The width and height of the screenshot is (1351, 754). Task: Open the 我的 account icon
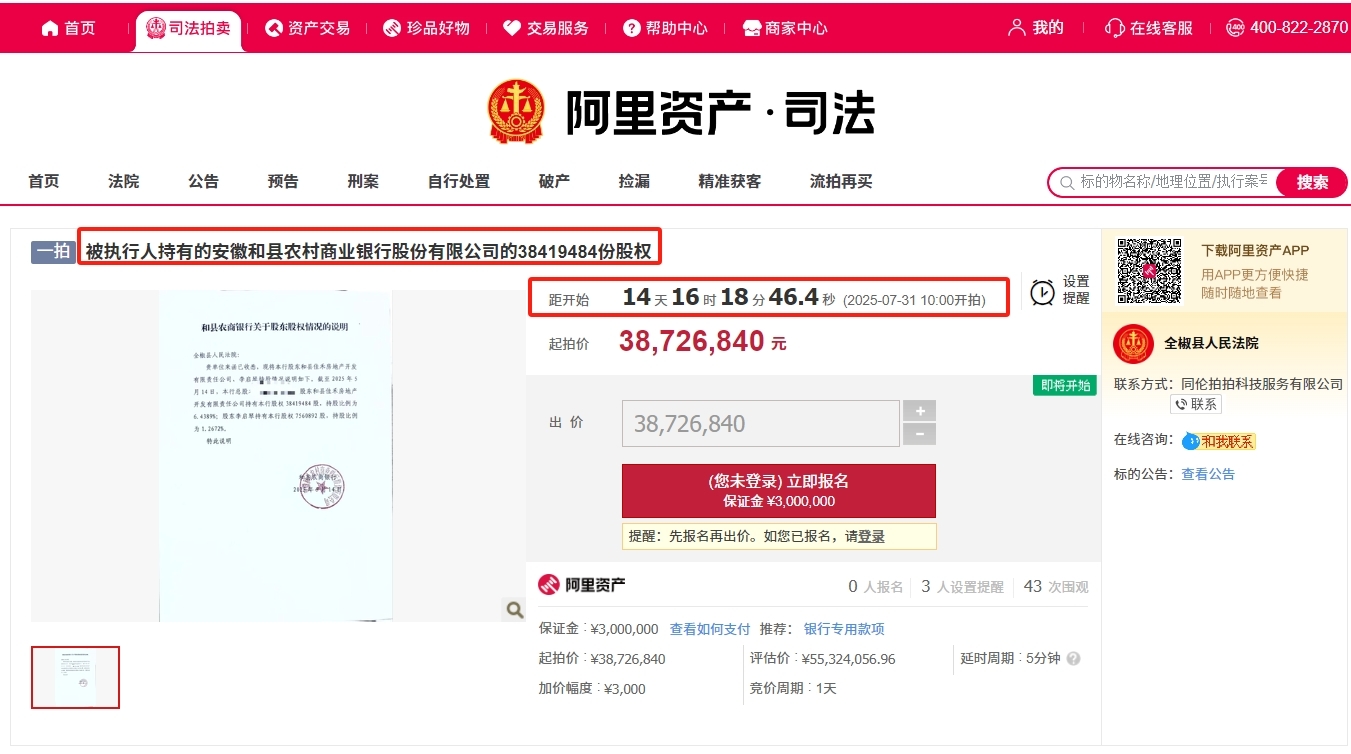click(1018, 27)
